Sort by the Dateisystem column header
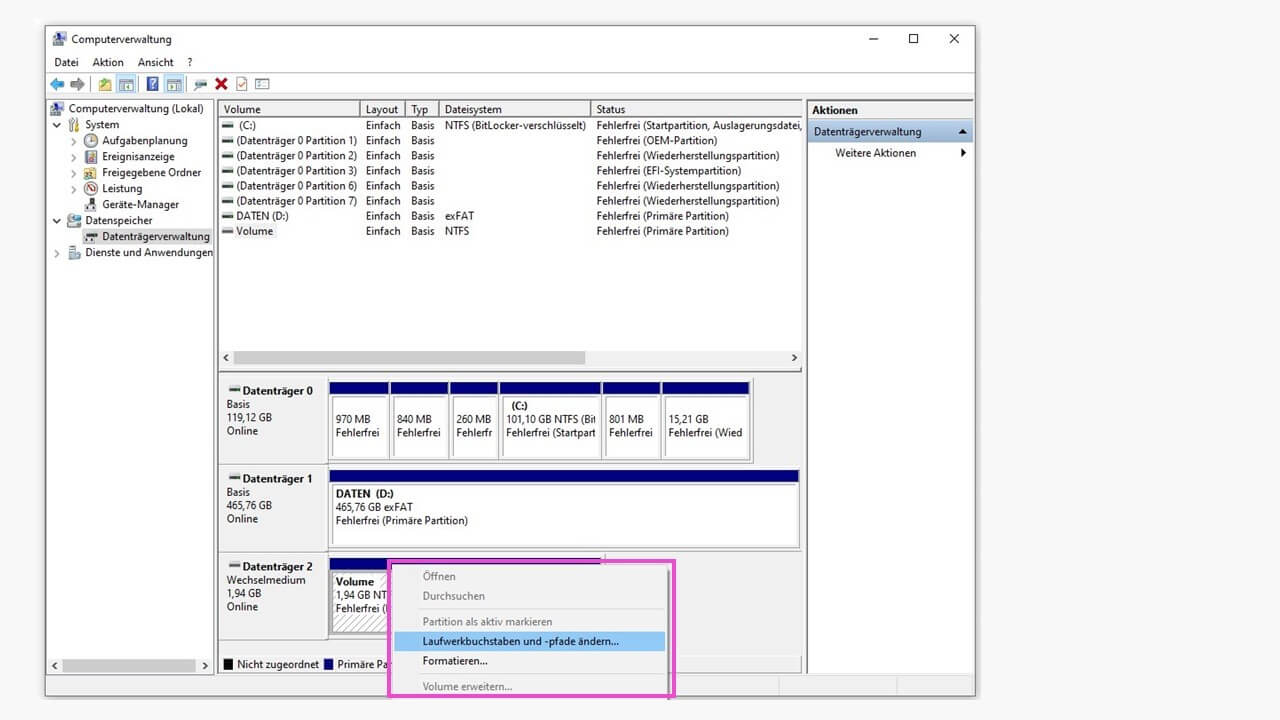This screenshot has height=720, width=1280. pos(516,109)
